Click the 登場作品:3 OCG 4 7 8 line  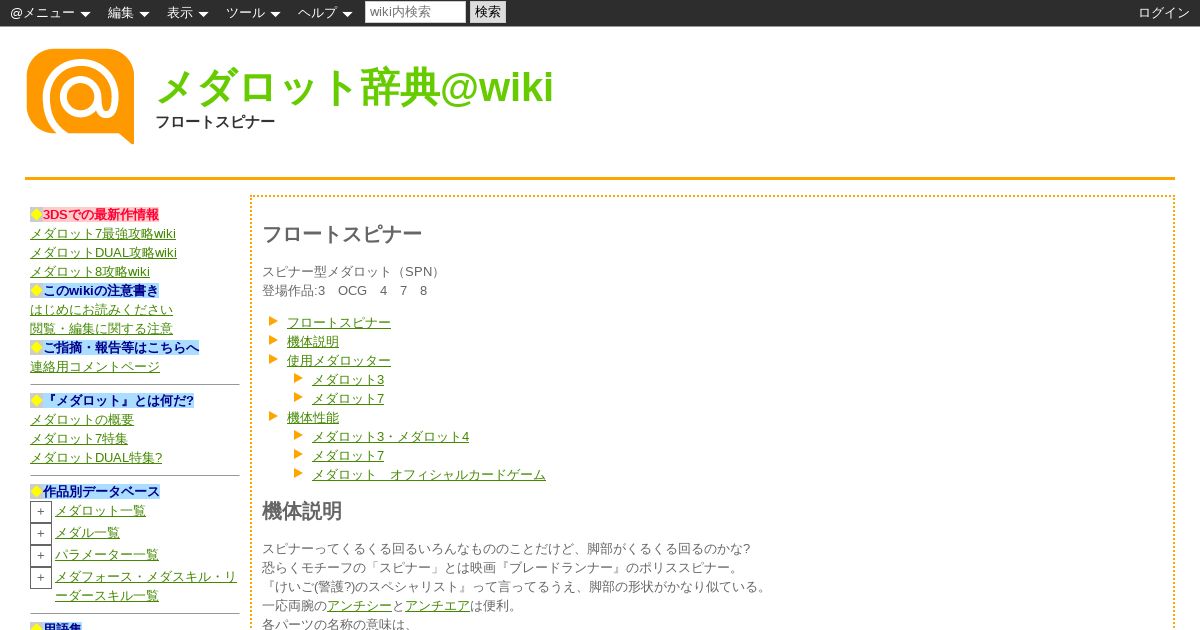(x=345, y=291)
